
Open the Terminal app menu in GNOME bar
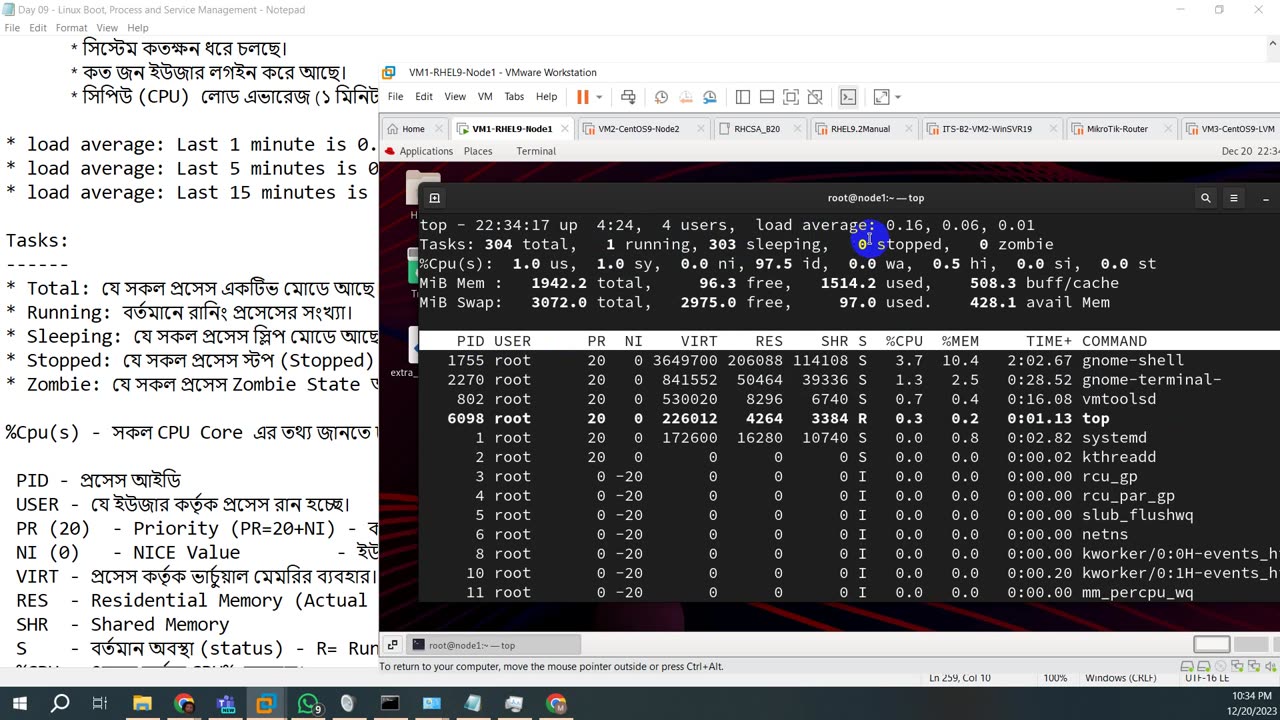click(x=536, y=151)
